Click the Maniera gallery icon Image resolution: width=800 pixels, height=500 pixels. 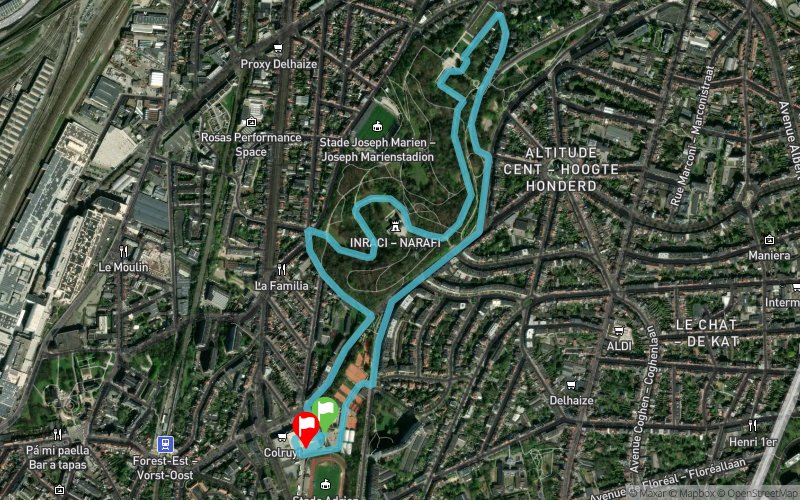(769, 239)
